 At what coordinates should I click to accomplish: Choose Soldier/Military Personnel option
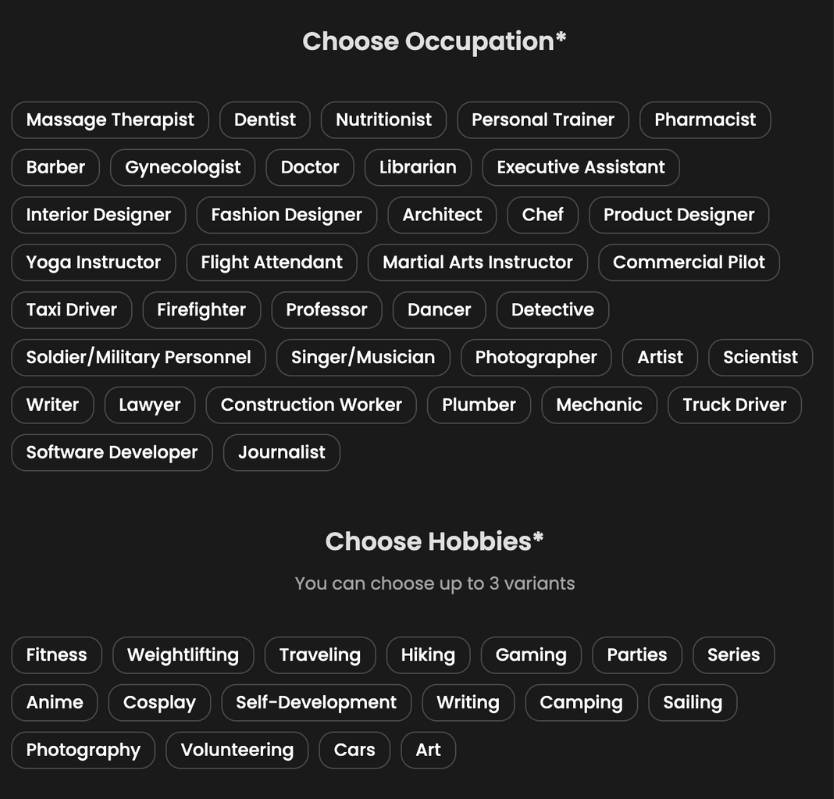click(137, 357)
